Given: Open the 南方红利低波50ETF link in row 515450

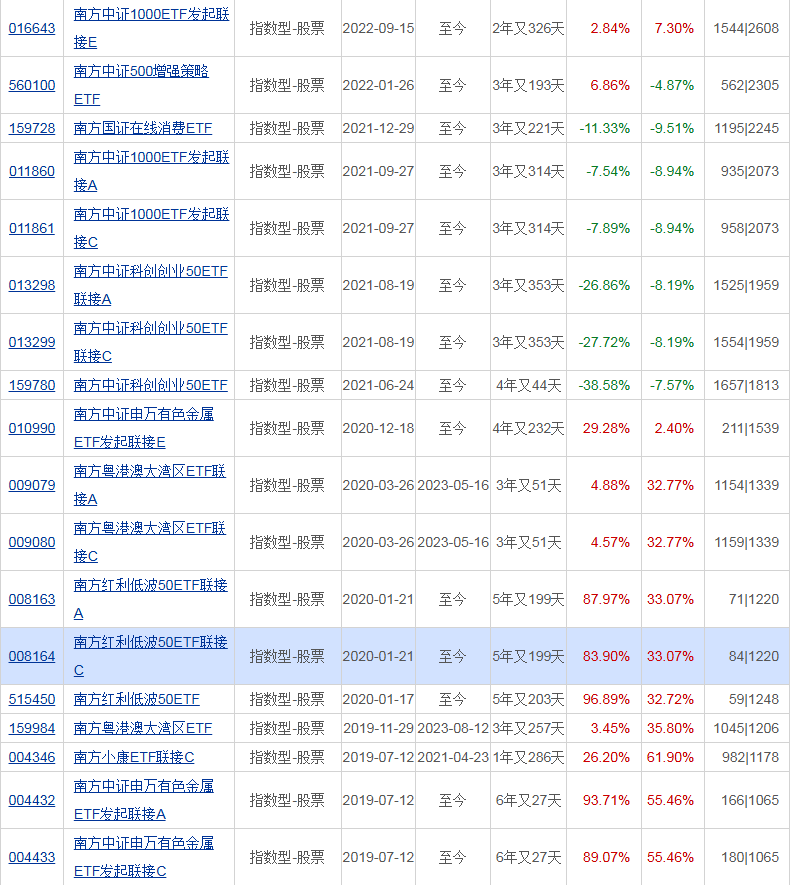Looking at the screenshot, I should pos(137,699).
